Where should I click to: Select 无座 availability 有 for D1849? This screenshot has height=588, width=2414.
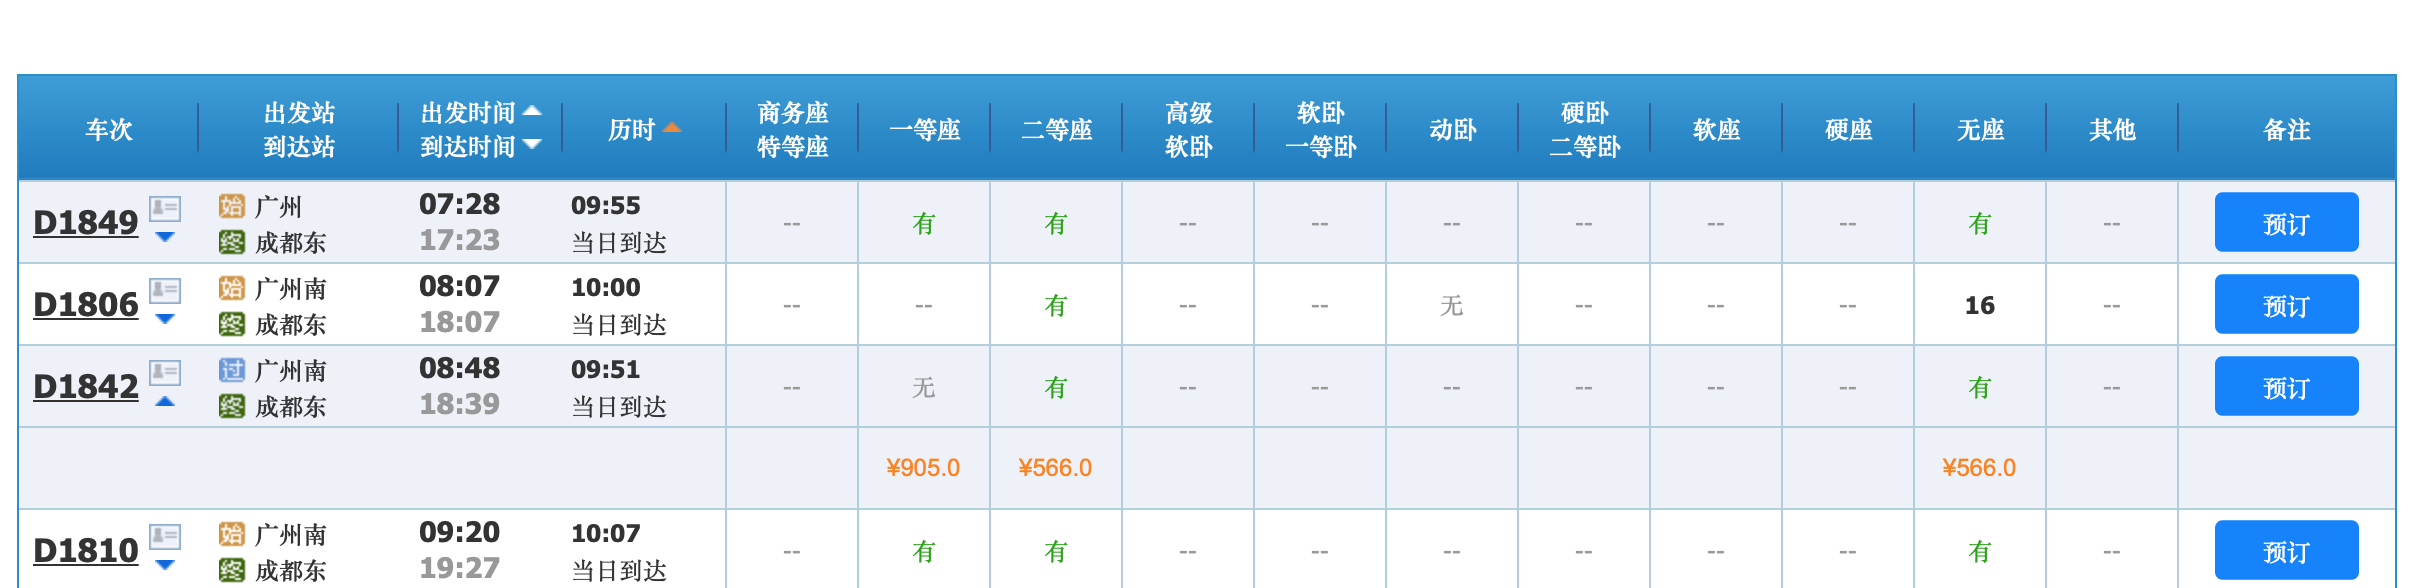tap(1980, 223)
